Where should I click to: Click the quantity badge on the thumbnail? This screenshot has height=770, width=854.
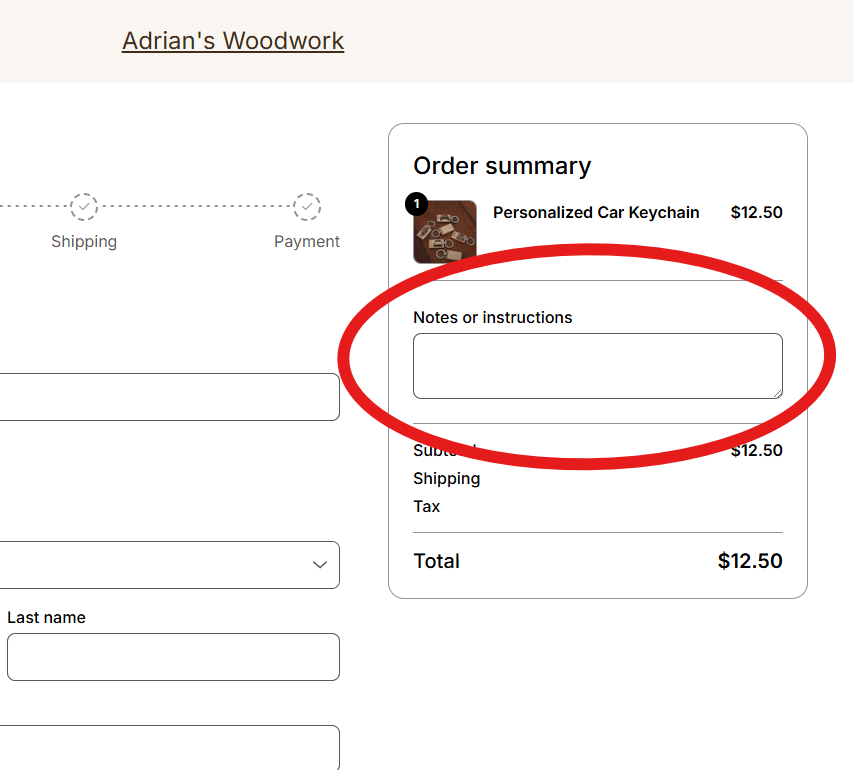coord(417,204)
